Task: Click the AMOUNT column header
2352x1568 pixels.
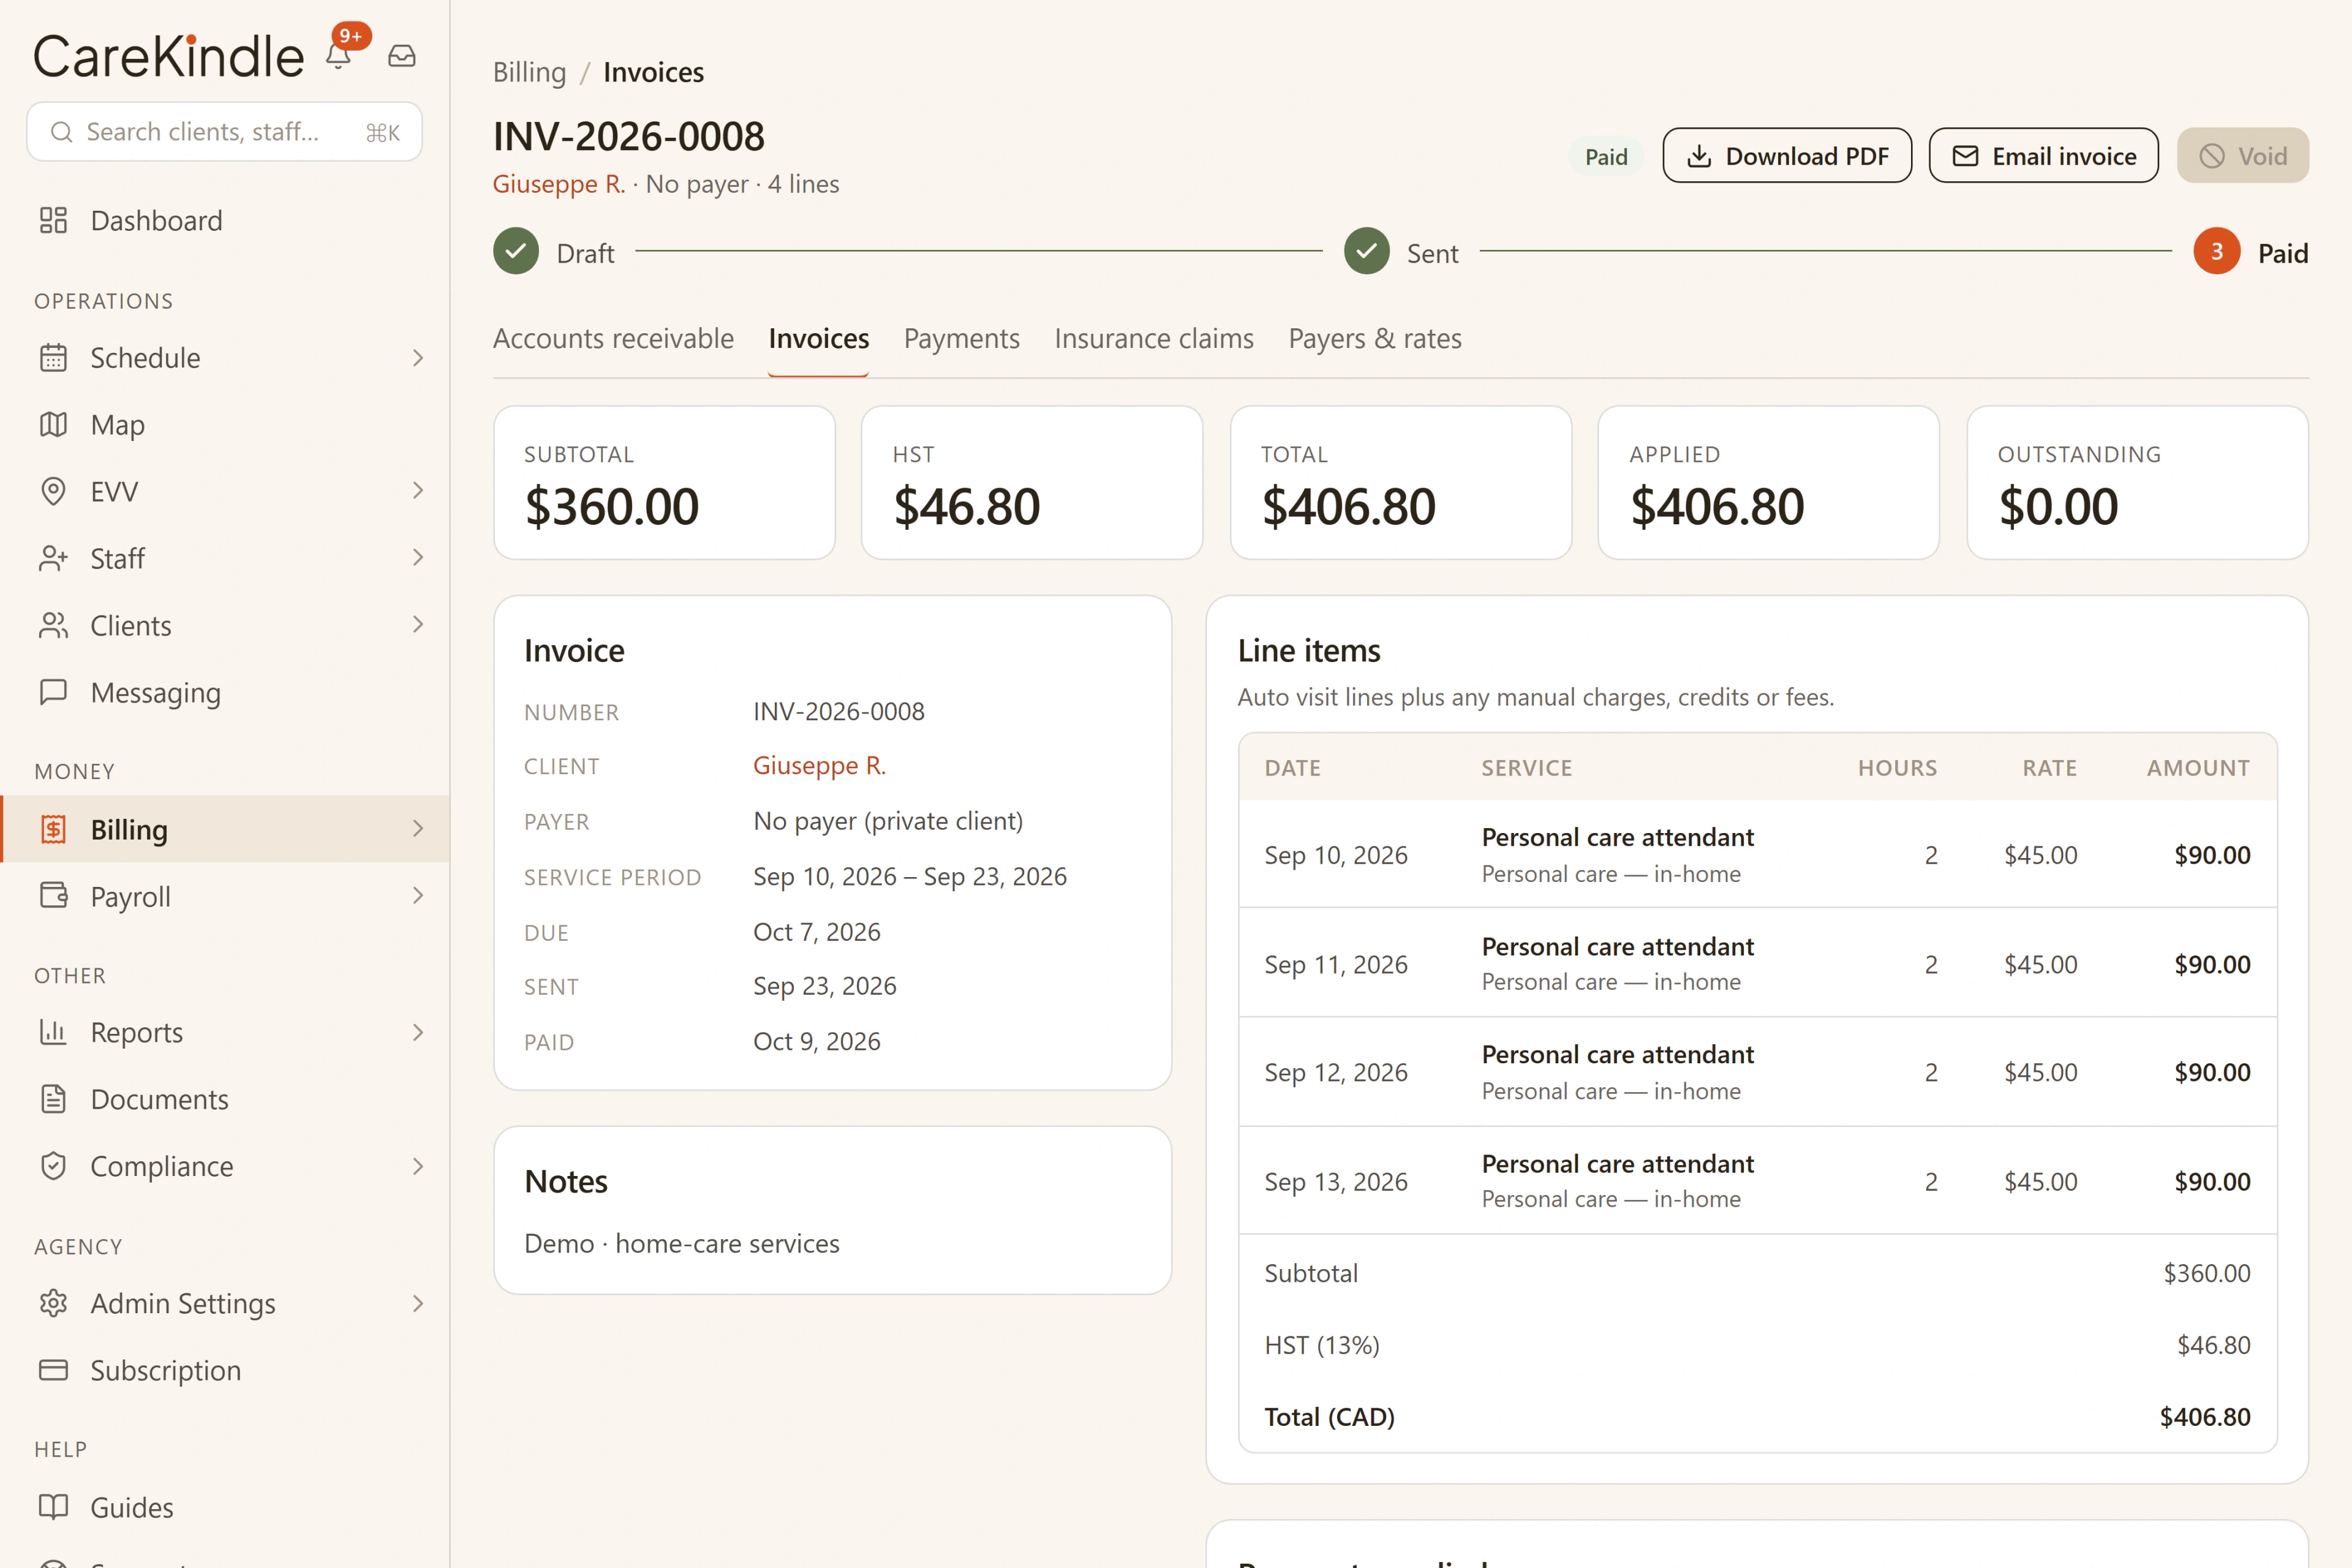Action: click(2198, 768)
